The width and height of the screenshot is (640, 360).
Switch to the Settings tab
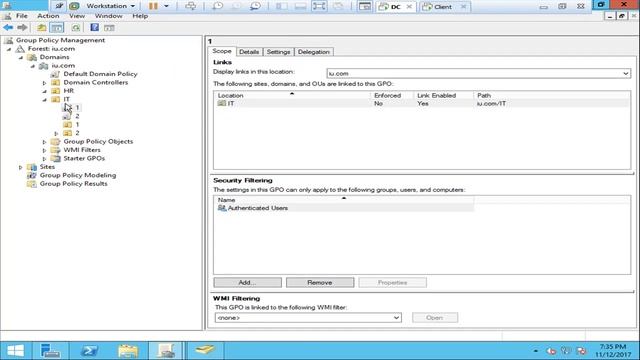point(278,52)
